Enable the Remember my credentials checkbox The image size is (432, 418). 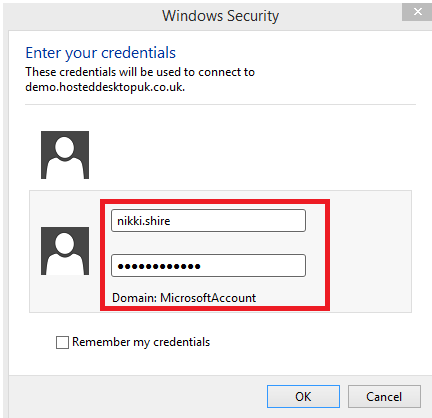pos(62,342)
